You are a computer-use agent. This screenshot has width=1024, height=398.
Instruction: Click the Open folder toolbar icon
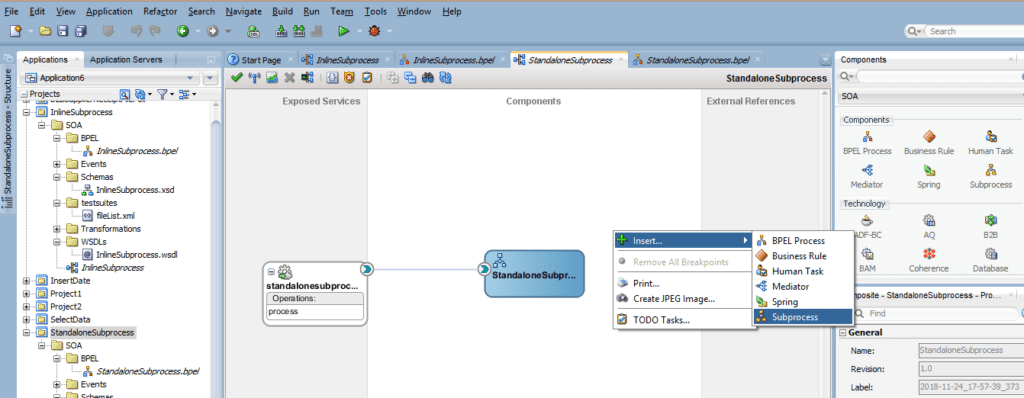(x=45, y=31)
